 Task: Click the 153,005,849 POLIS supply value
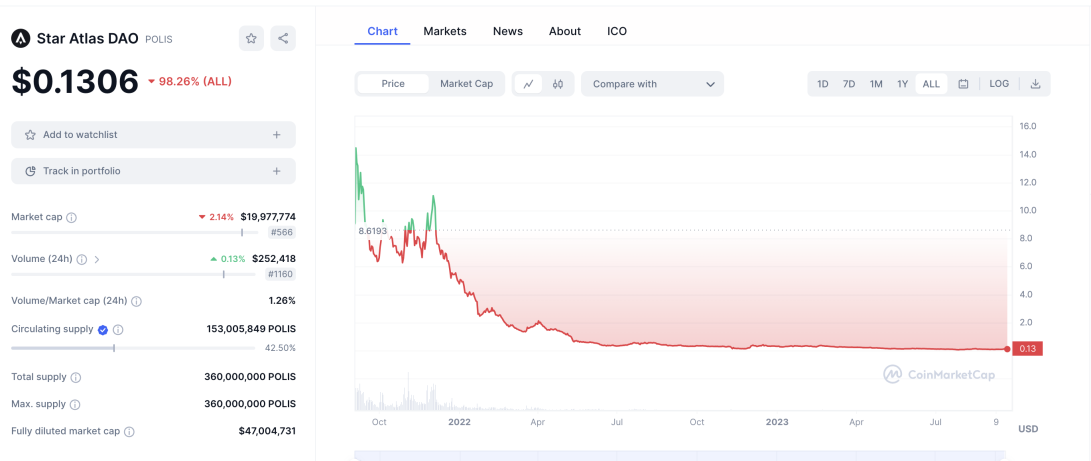[x=251, y=329]
